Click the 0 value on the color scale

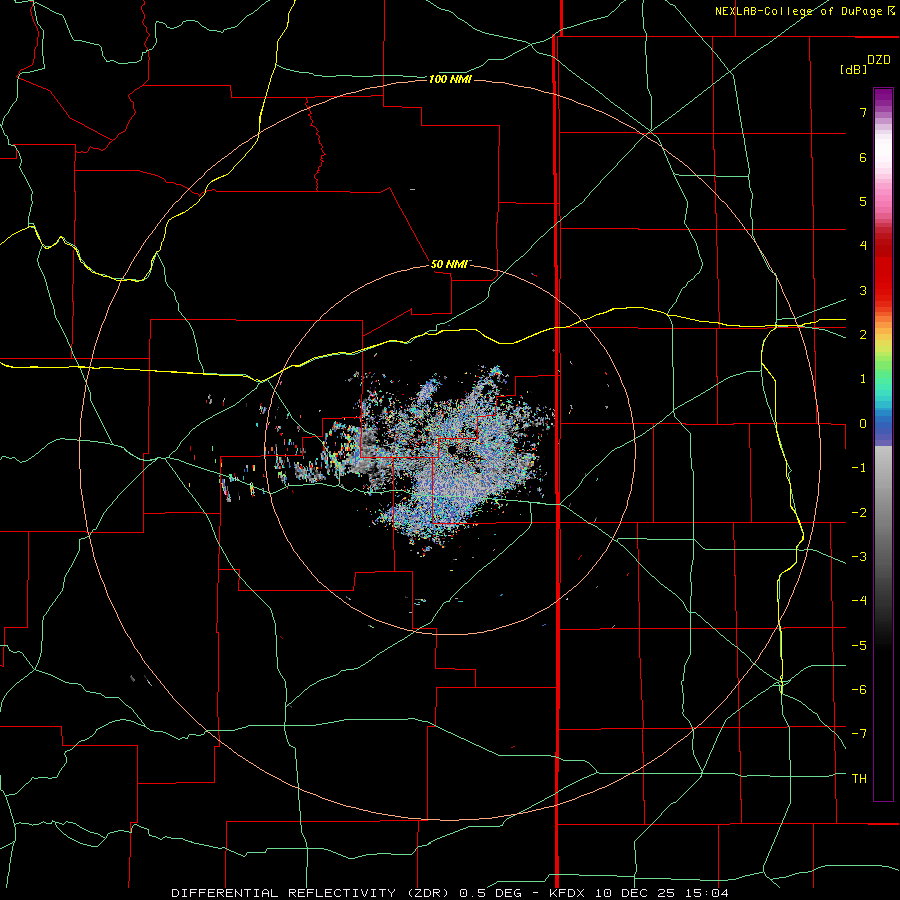(x=863, y=424)
